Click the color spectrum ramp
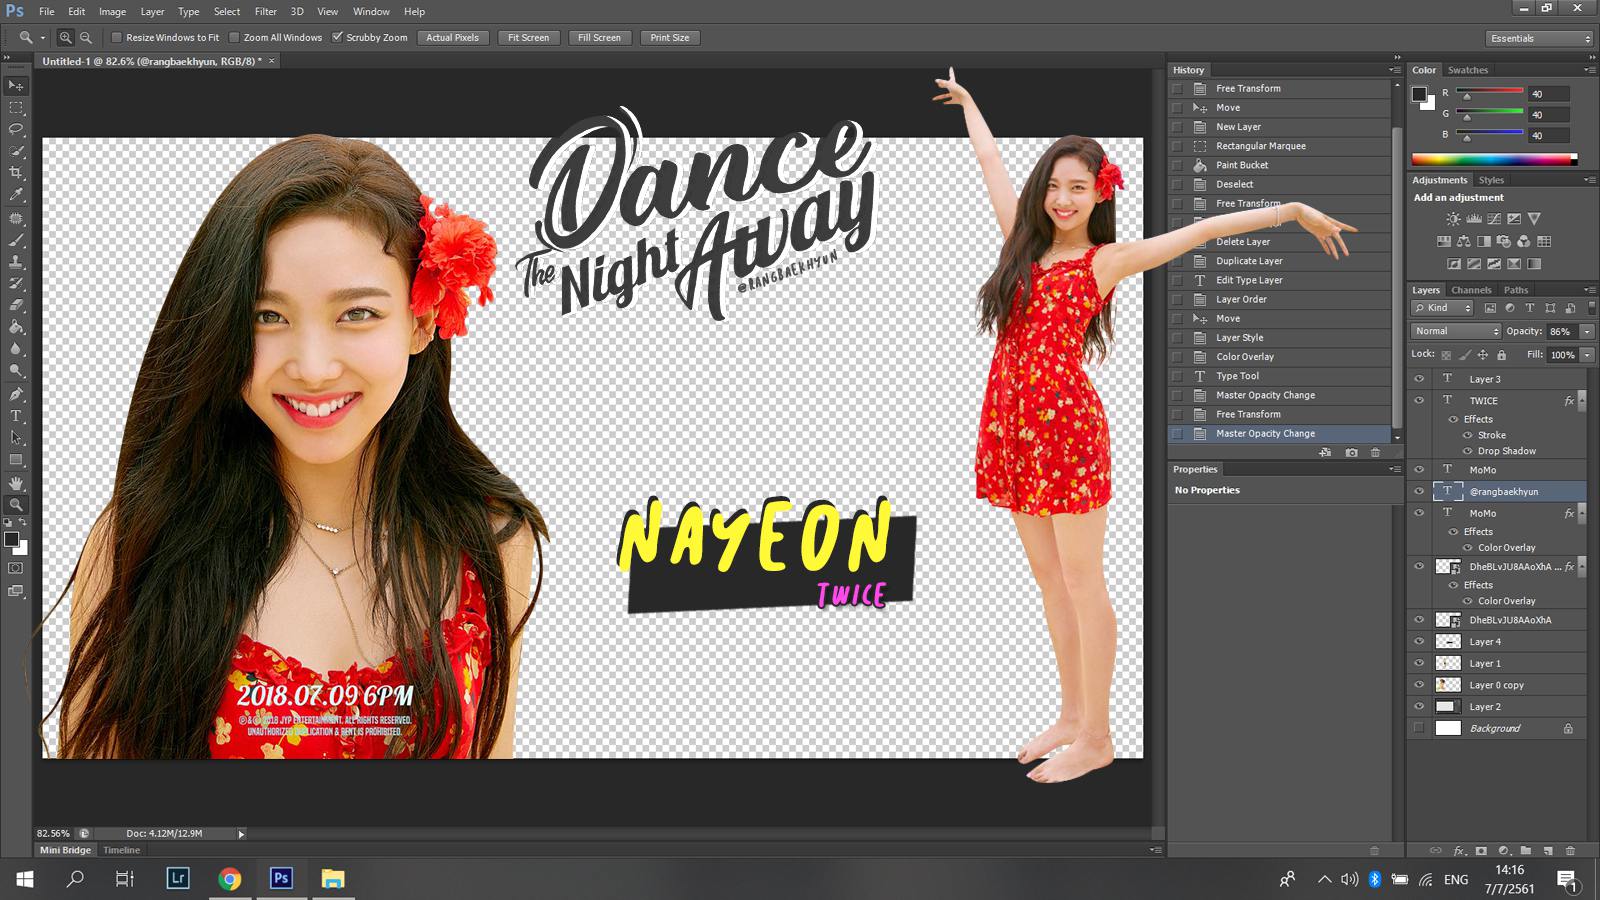 1494,159
